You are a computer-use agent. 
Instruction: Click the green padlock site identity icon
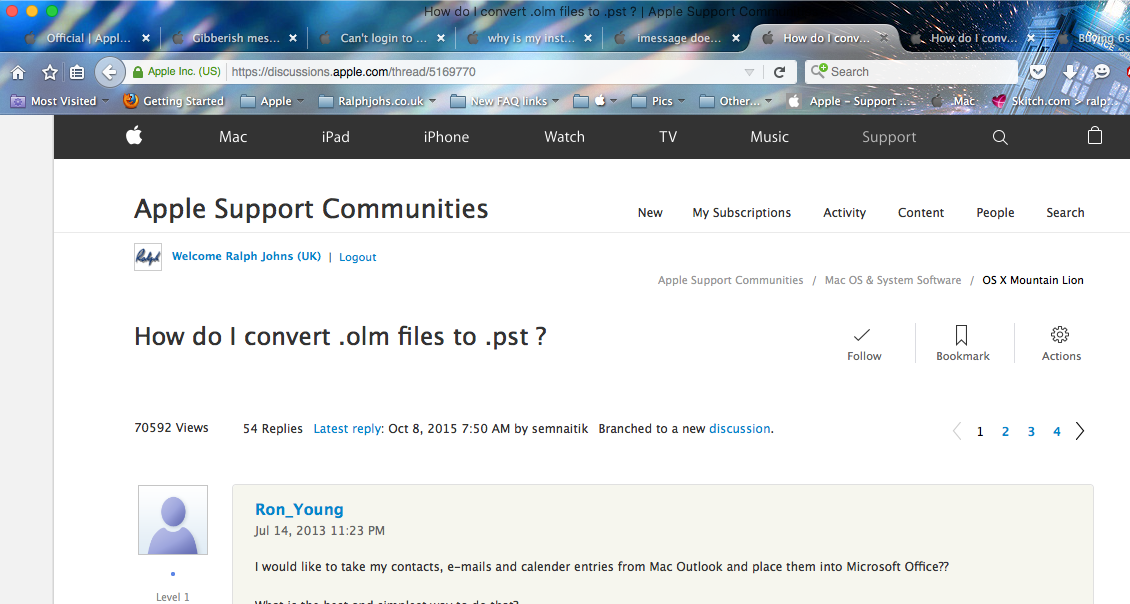(138, 72)
